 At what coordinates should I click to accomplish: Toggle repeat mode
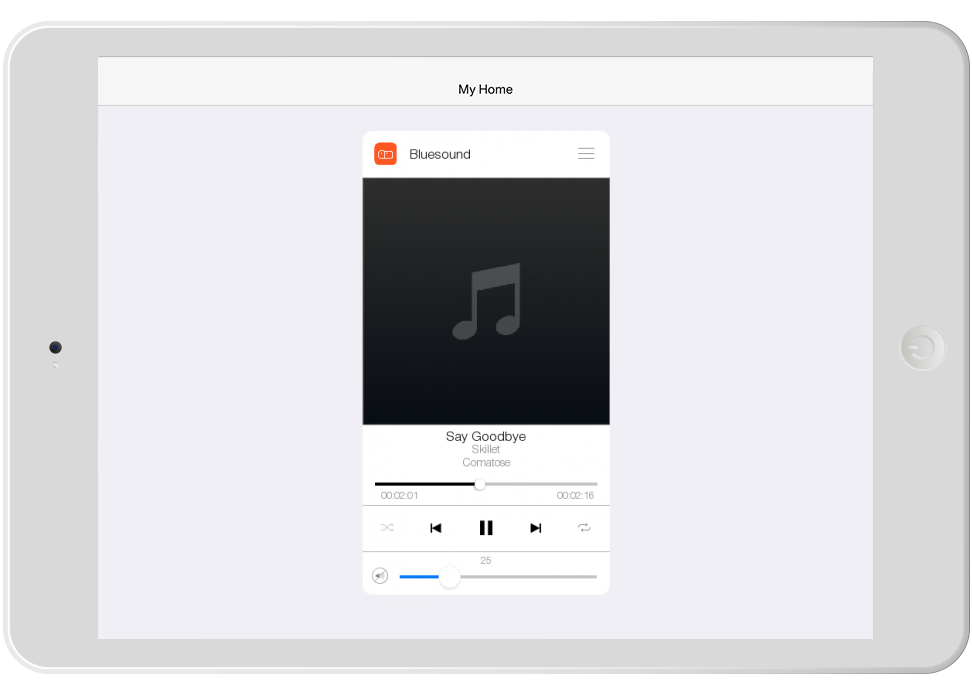[584, 528]
